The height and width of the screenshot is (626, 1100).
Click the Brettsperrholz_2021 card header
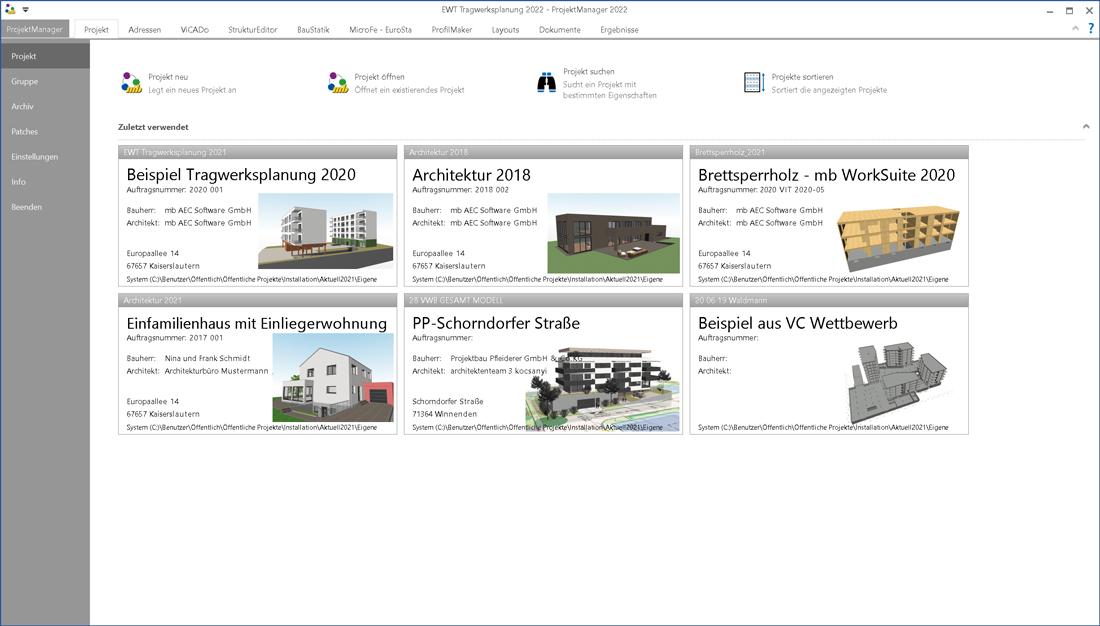tap(829, 152)
